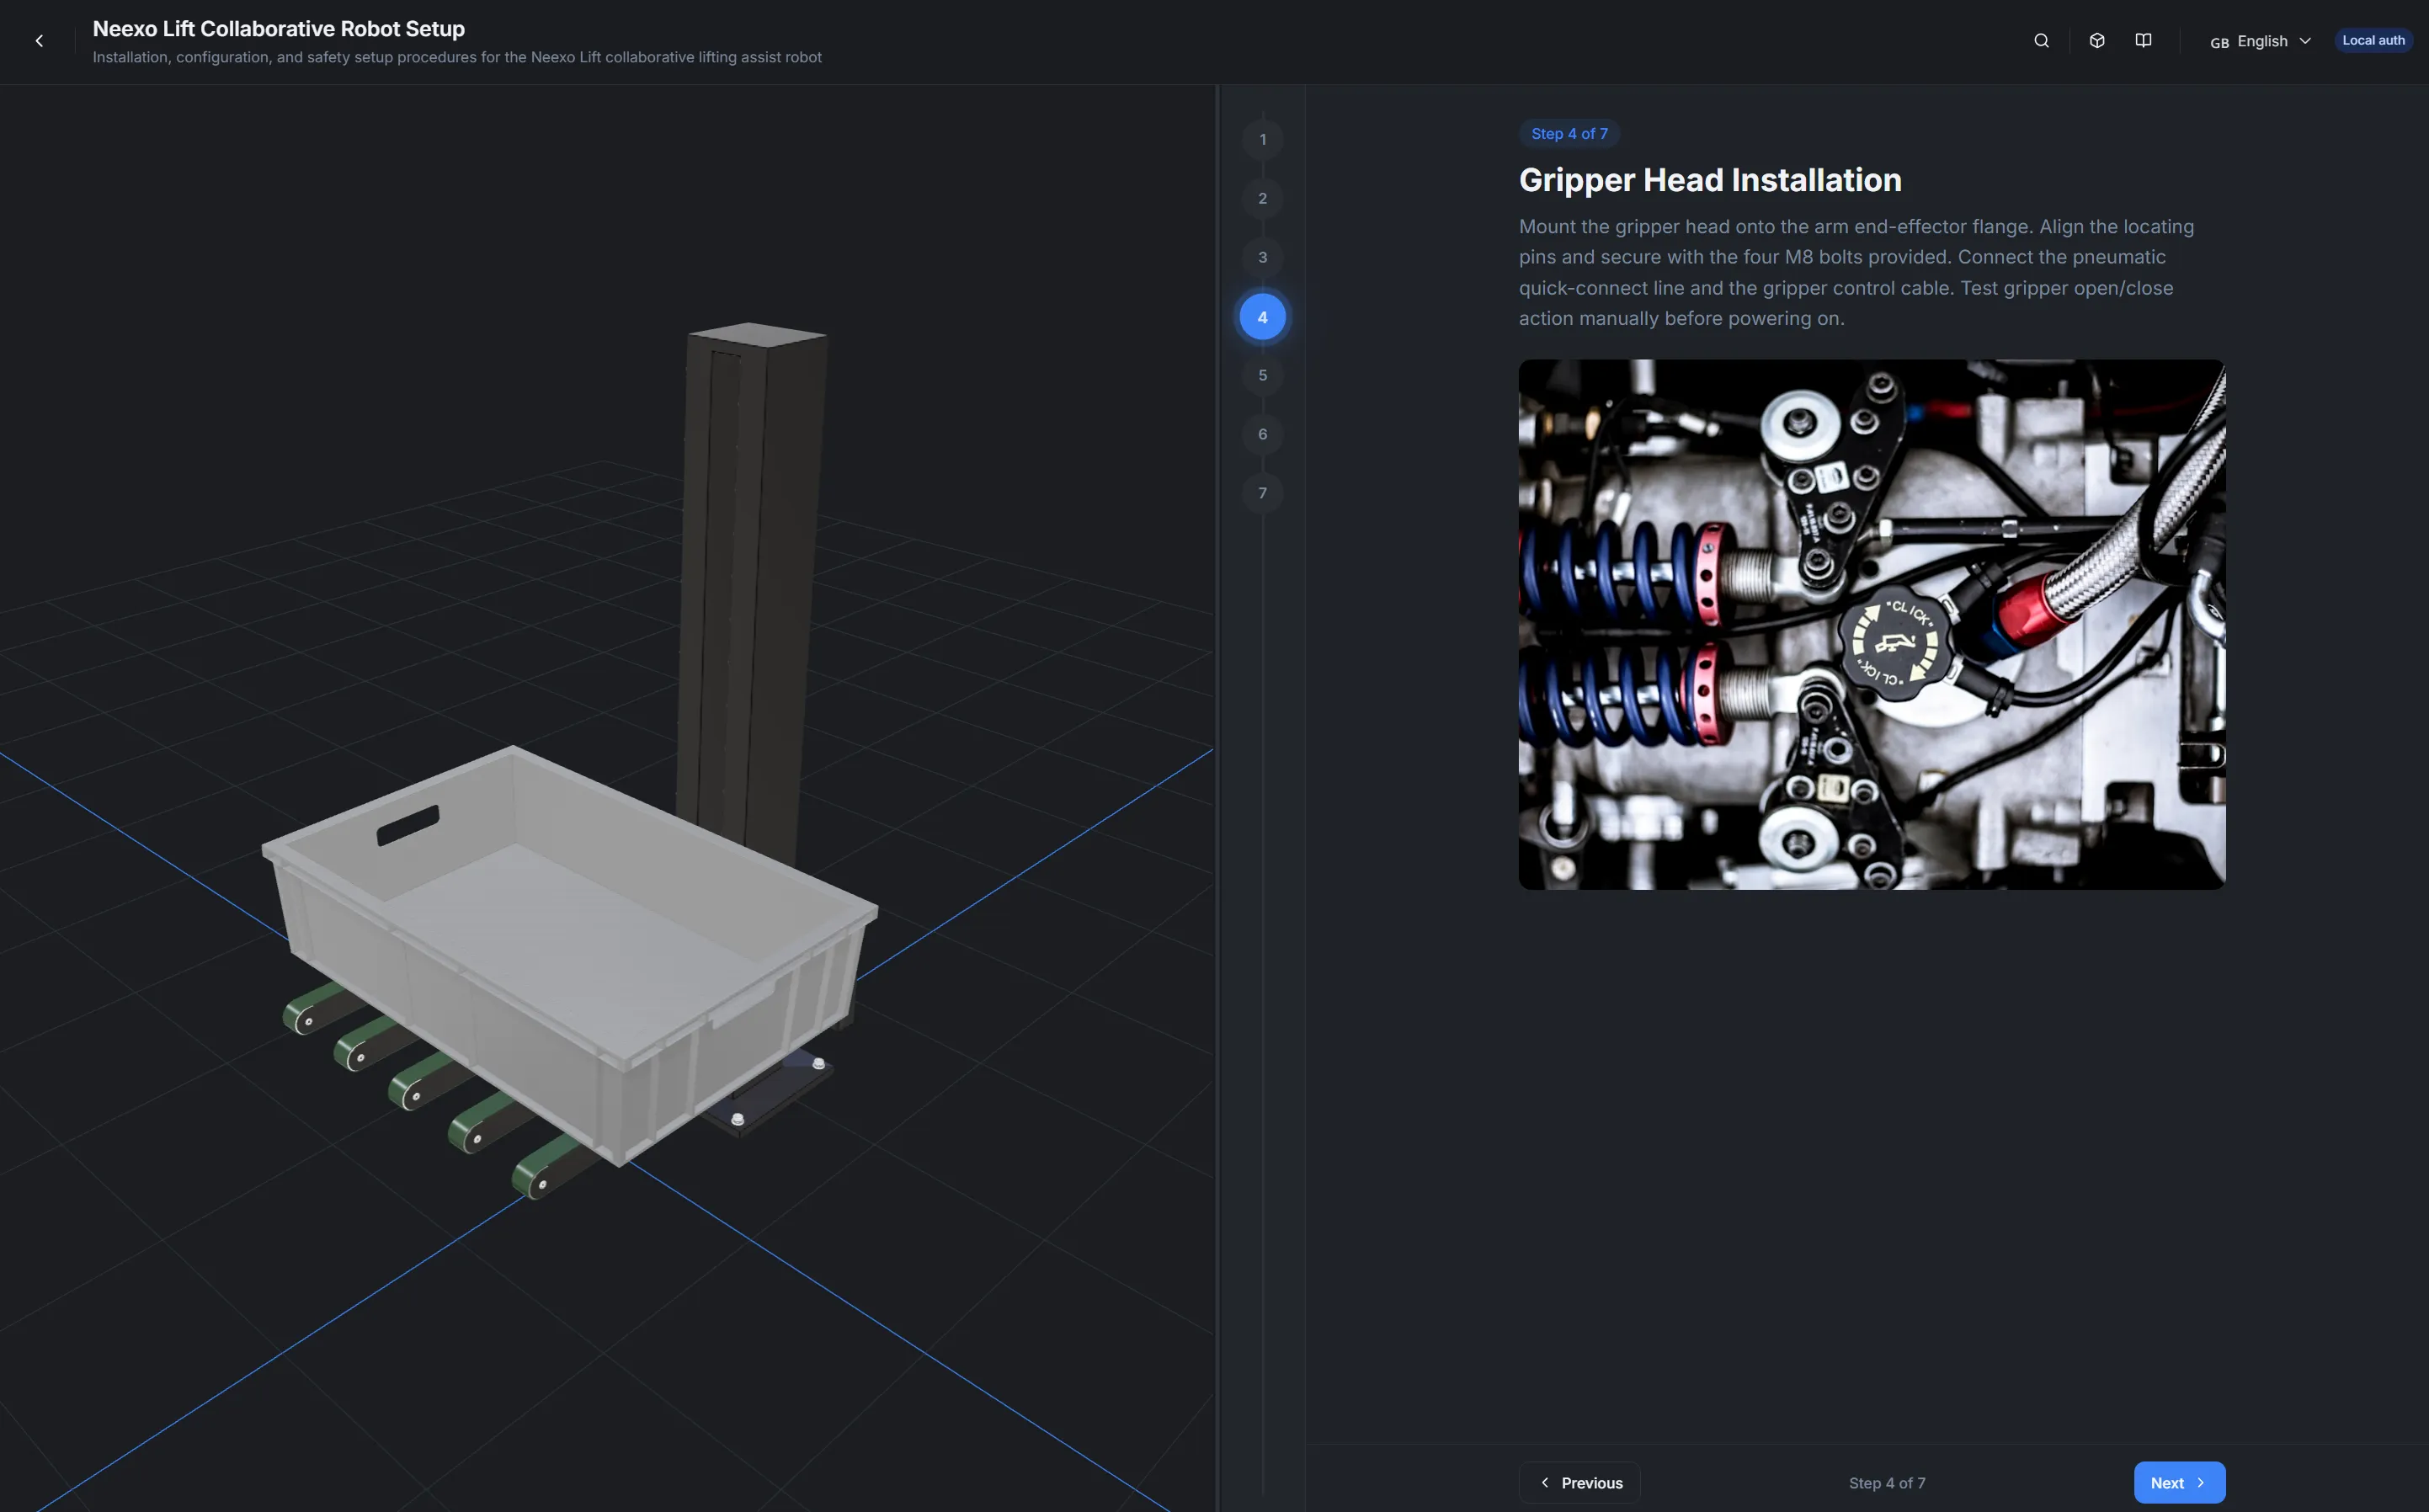Go back using the Previous button
This screenshot has width=2429, height=1512.
(x=1579, y=1482)
